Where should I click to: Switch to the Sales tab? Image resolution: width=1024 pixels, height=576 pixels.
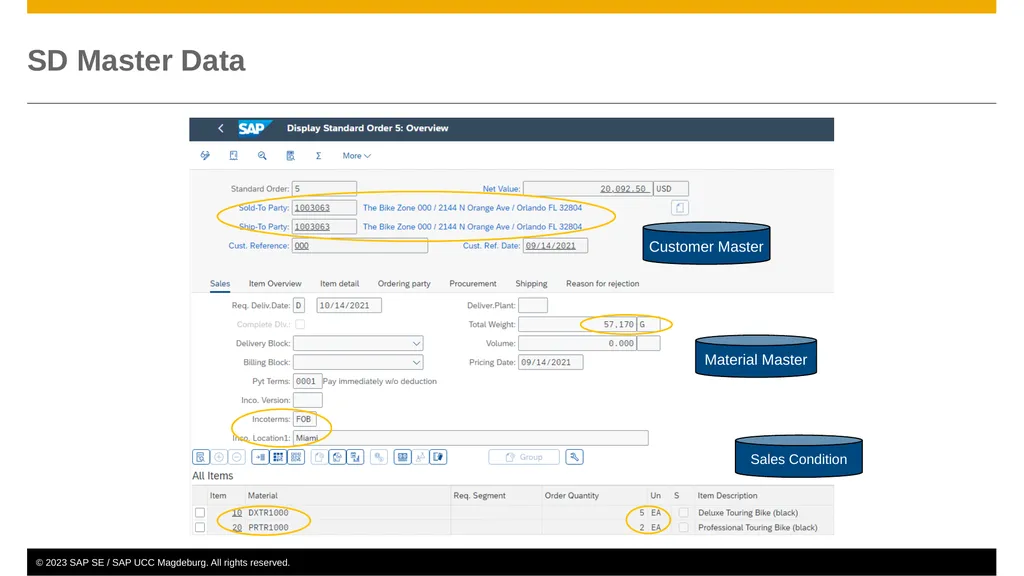219,283
